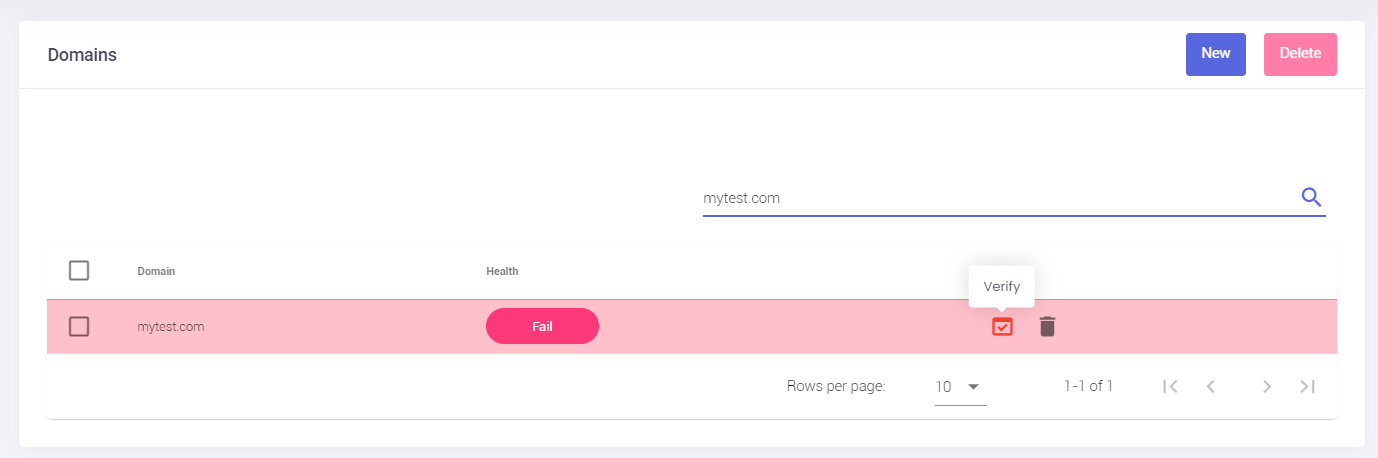Sort by the Health column header
Screen dimensions: 1378x458
pos(502,271)
